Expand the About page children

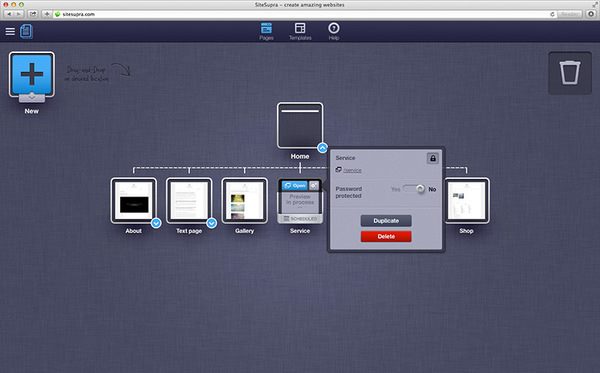(156, 223)
